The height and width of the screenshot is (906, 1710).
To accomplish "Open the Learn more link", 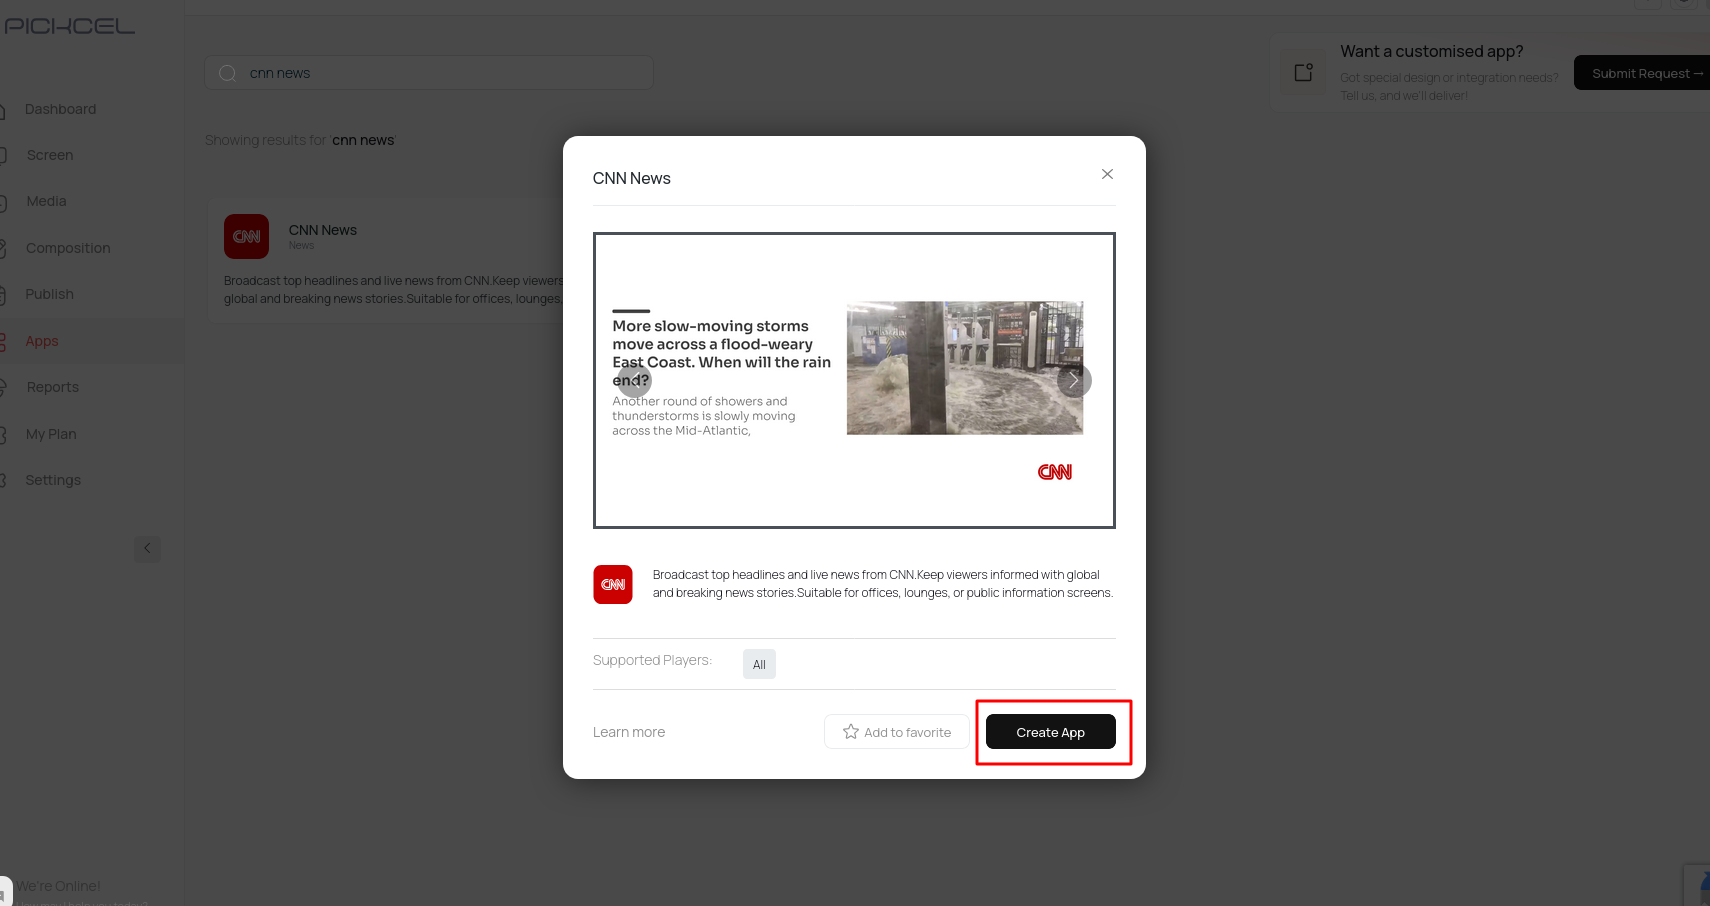I will tap(628, 731).
